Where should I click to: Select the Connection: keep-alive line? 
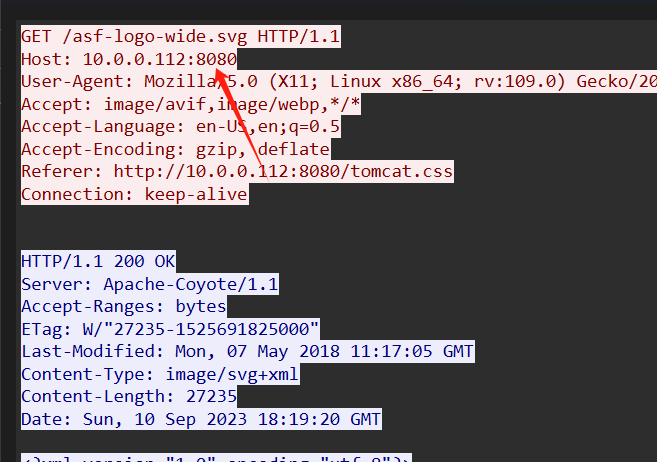tap(135, 194)
